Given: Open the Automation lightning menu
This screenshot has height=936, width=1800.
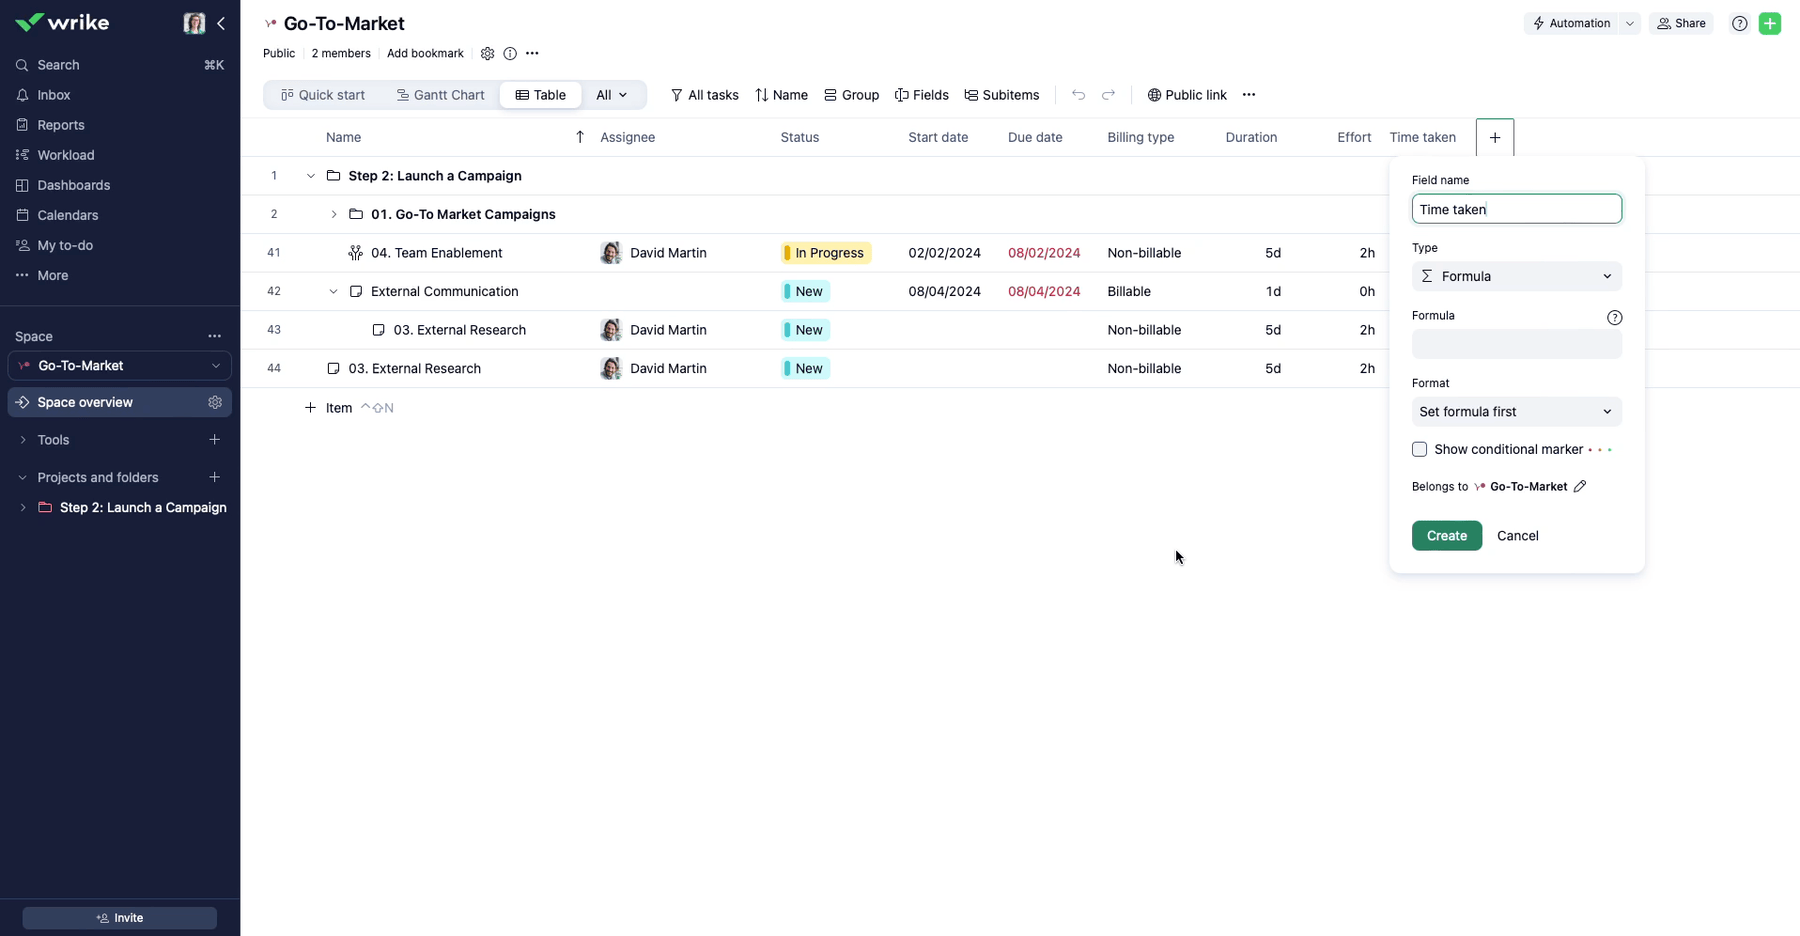Looking at the screenshot, I should tap(1572, 24).
